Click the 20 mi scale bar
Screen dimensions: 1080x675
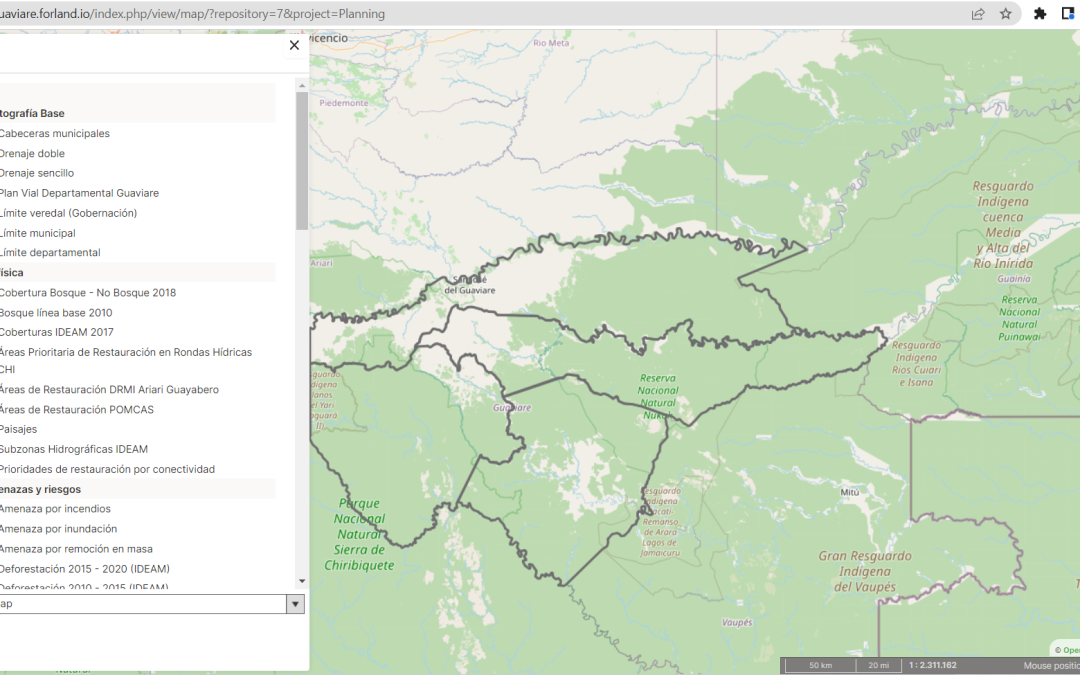878,666
